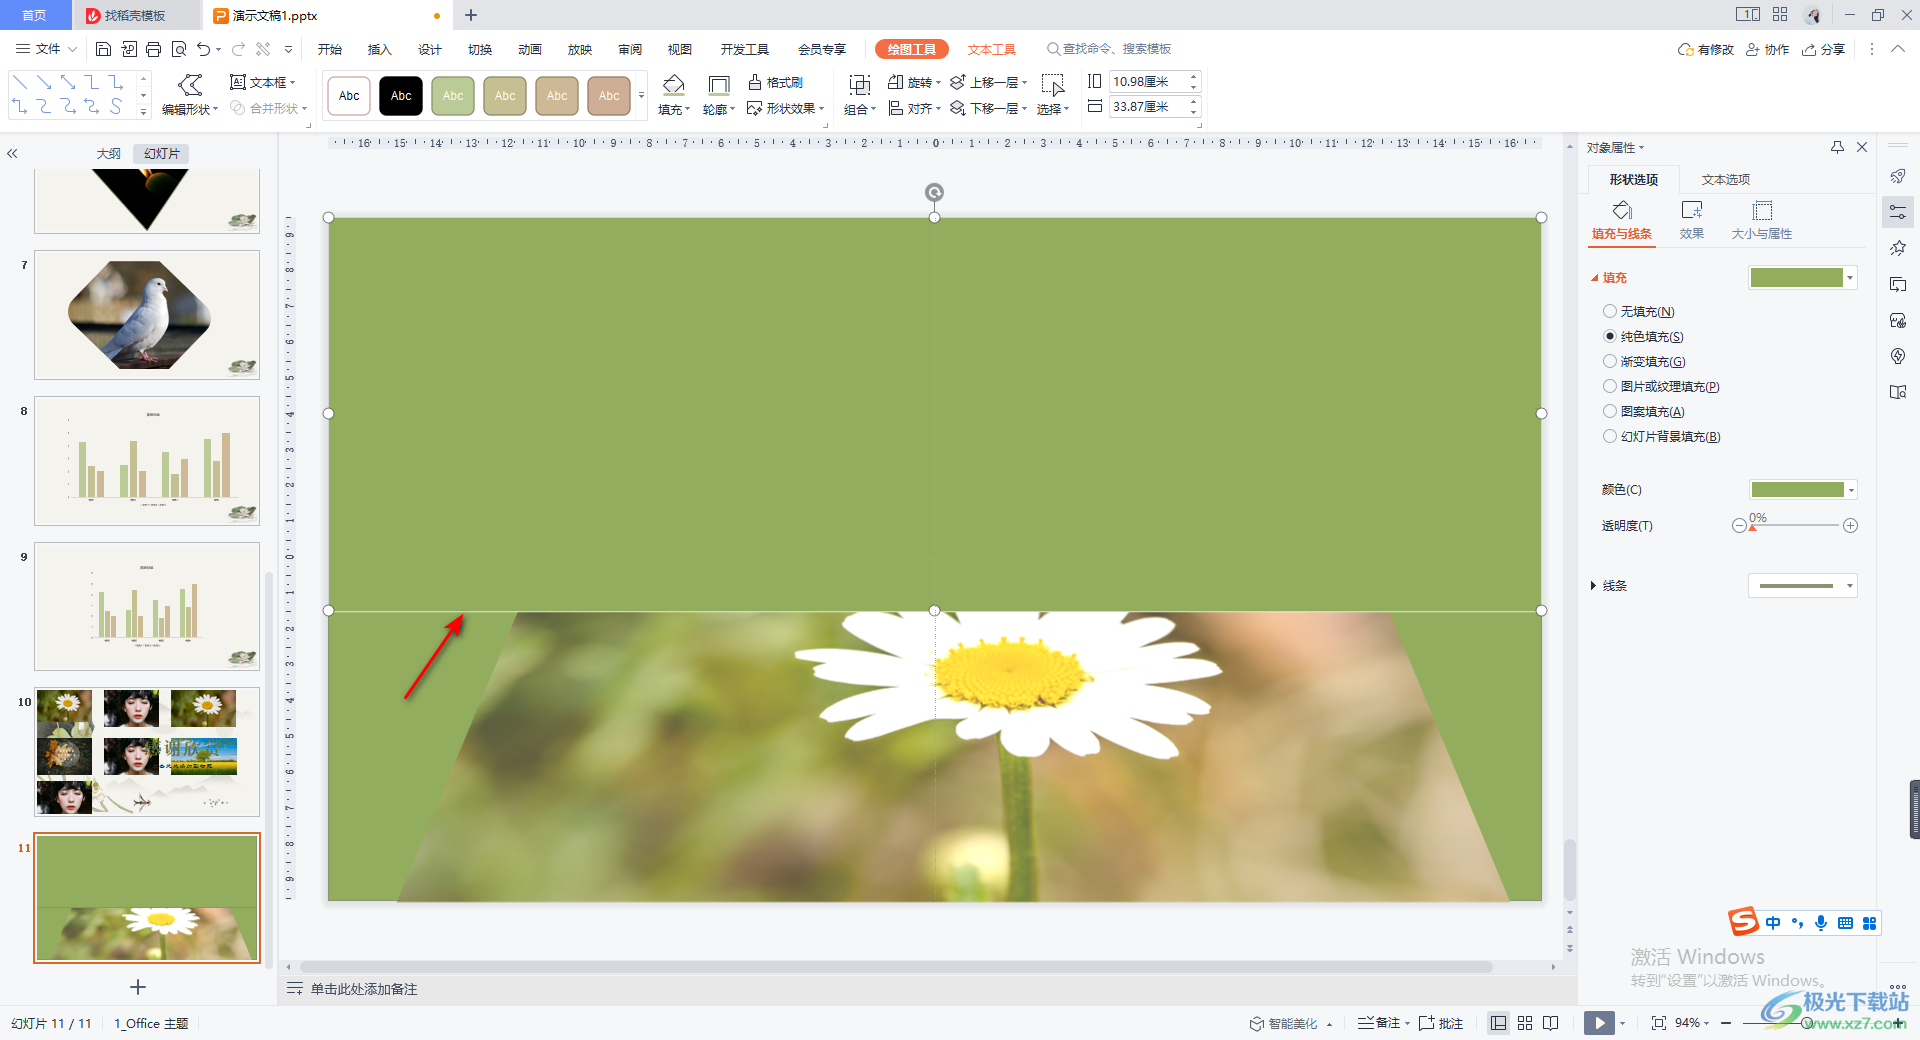Viewport: 1920px width, 1040px height.
Task: Click the Comments button in status bar
Action: point(1441,1023)
